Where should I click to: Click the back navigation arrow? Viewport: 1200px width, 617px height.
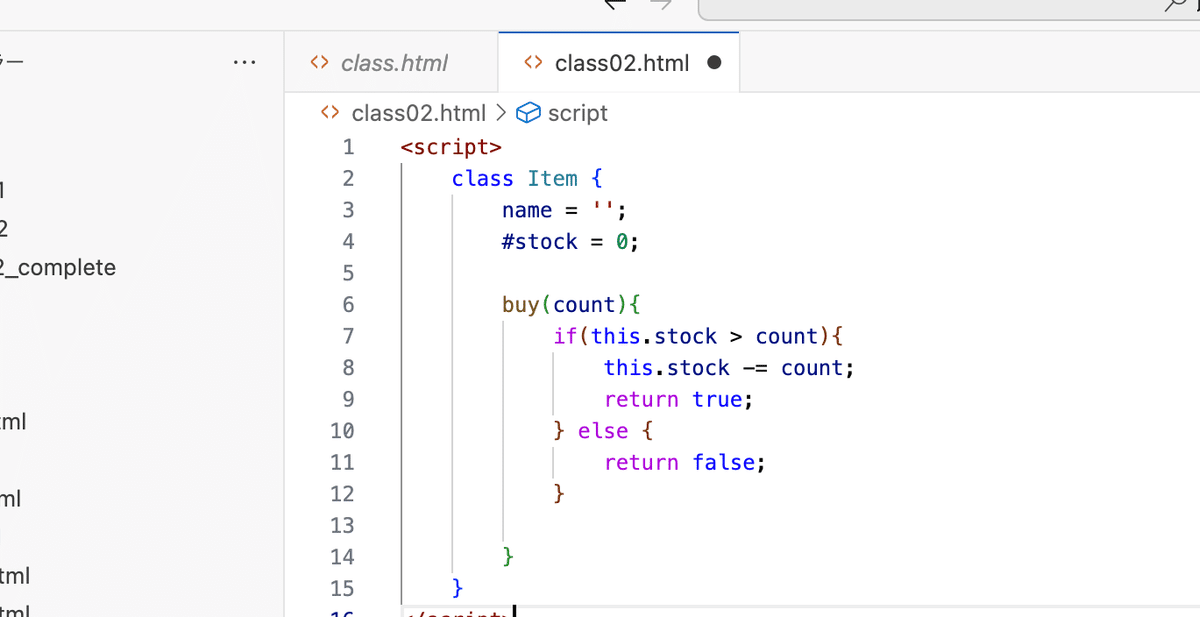pyautogui.click(x=614, y=6)
